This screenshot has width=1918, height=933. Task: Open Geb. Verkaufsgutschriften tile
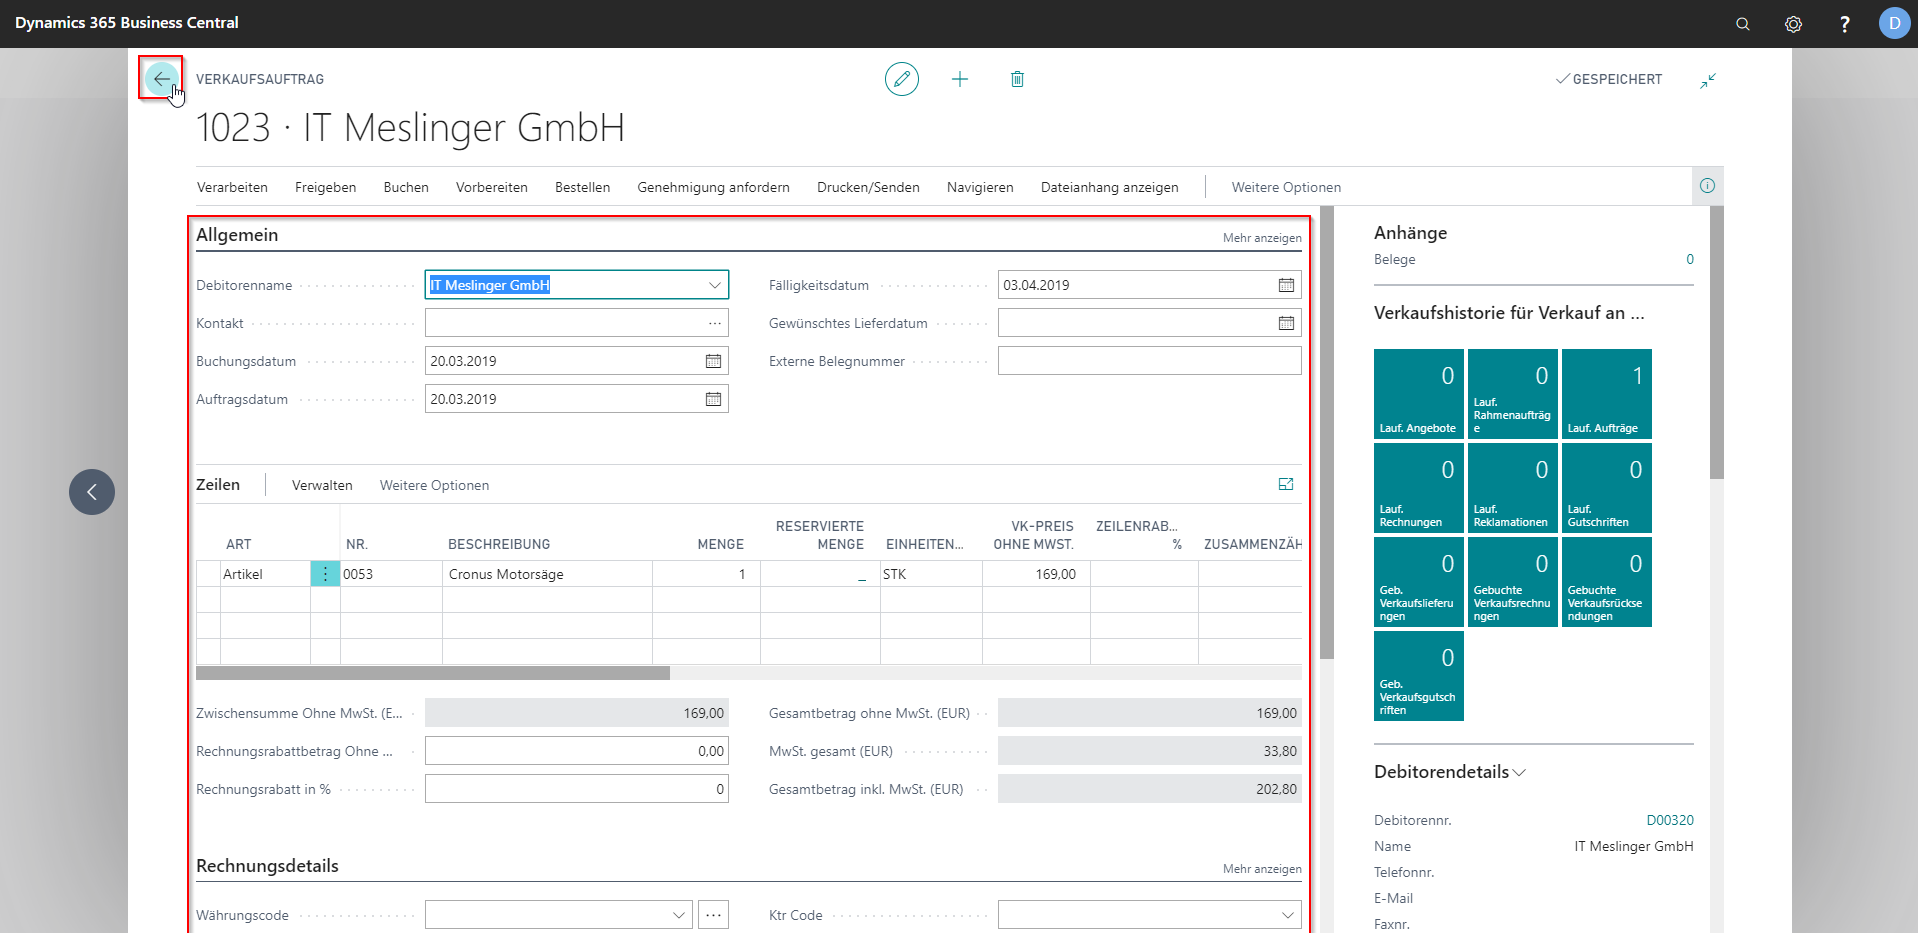click(1419, 676)
